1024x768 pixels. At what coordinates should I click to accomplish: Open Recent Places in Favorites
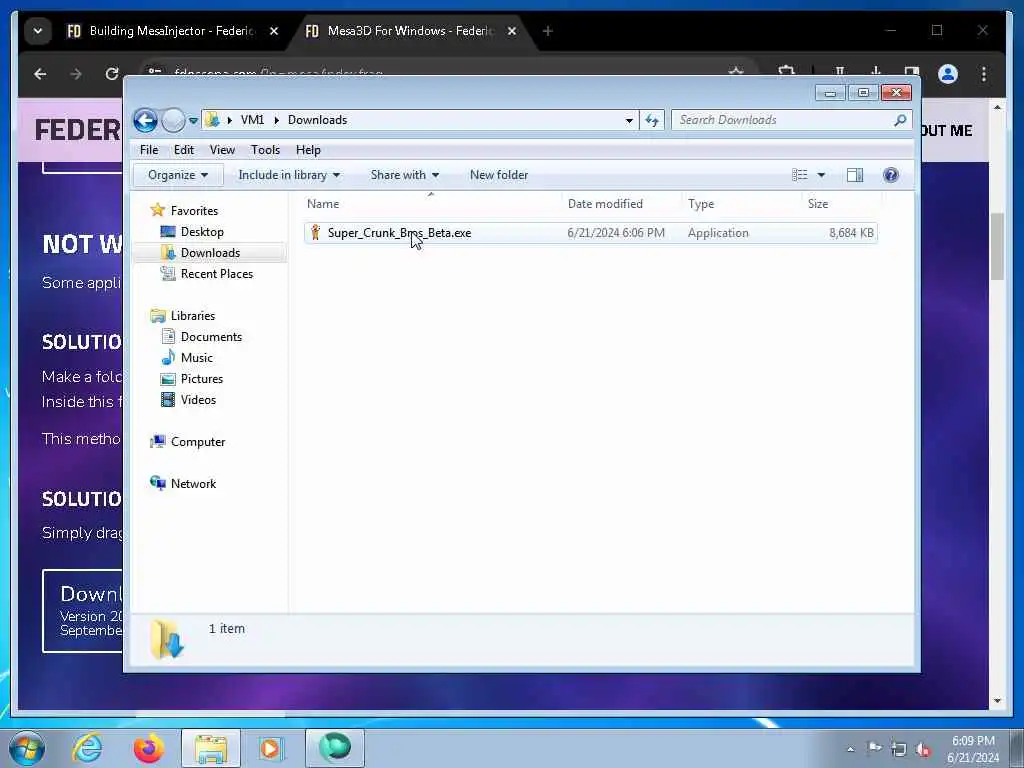coord(217,274)
